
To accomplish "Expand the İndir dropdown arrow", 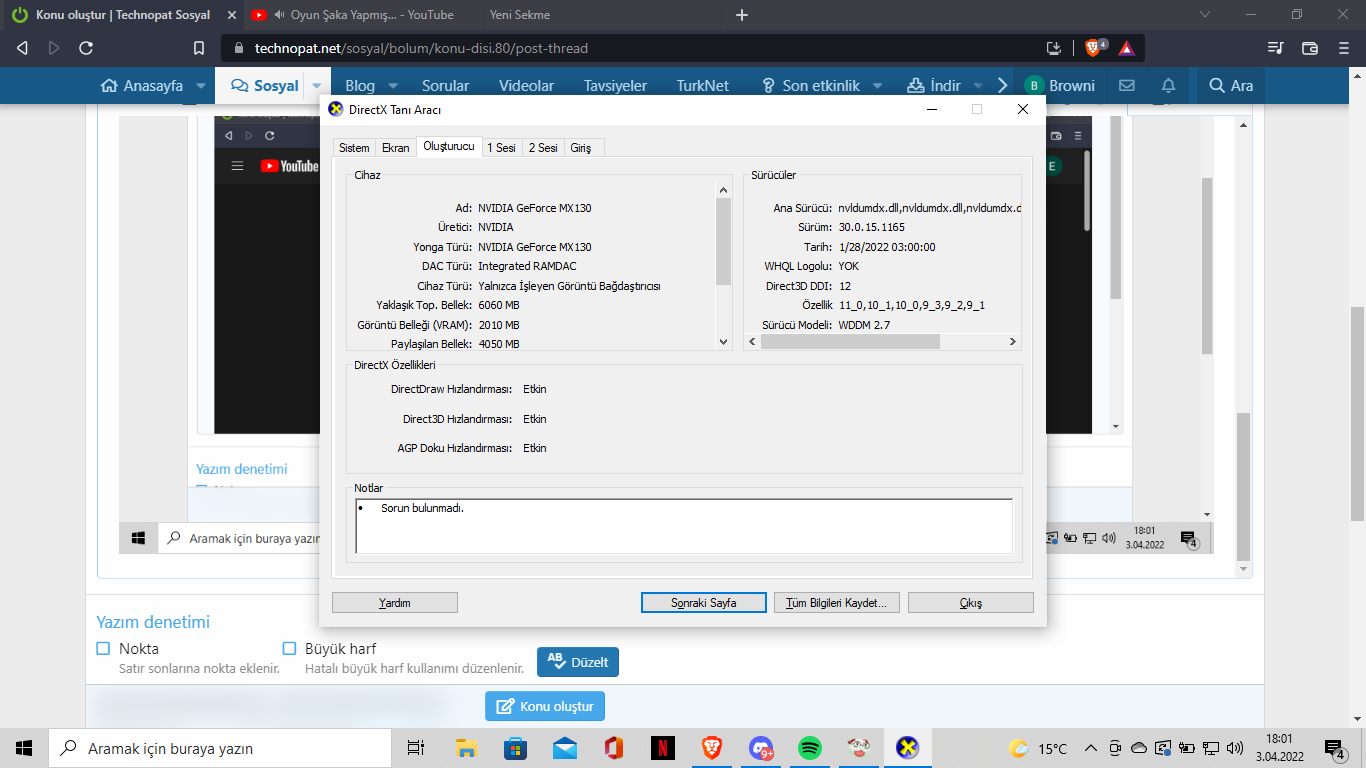I will tap(977, 86).
